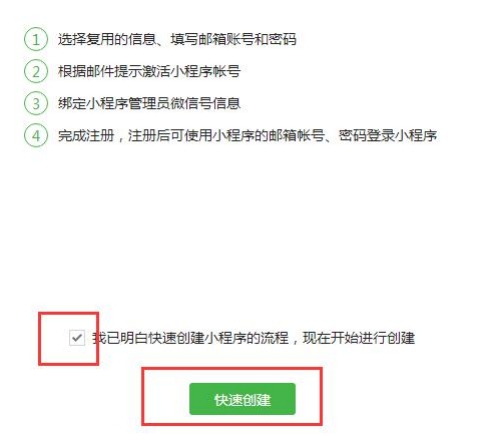Screen dimensions: 489x436
Task: Click the 选择复用的信息 text in step one
Action: coord(107,39)
